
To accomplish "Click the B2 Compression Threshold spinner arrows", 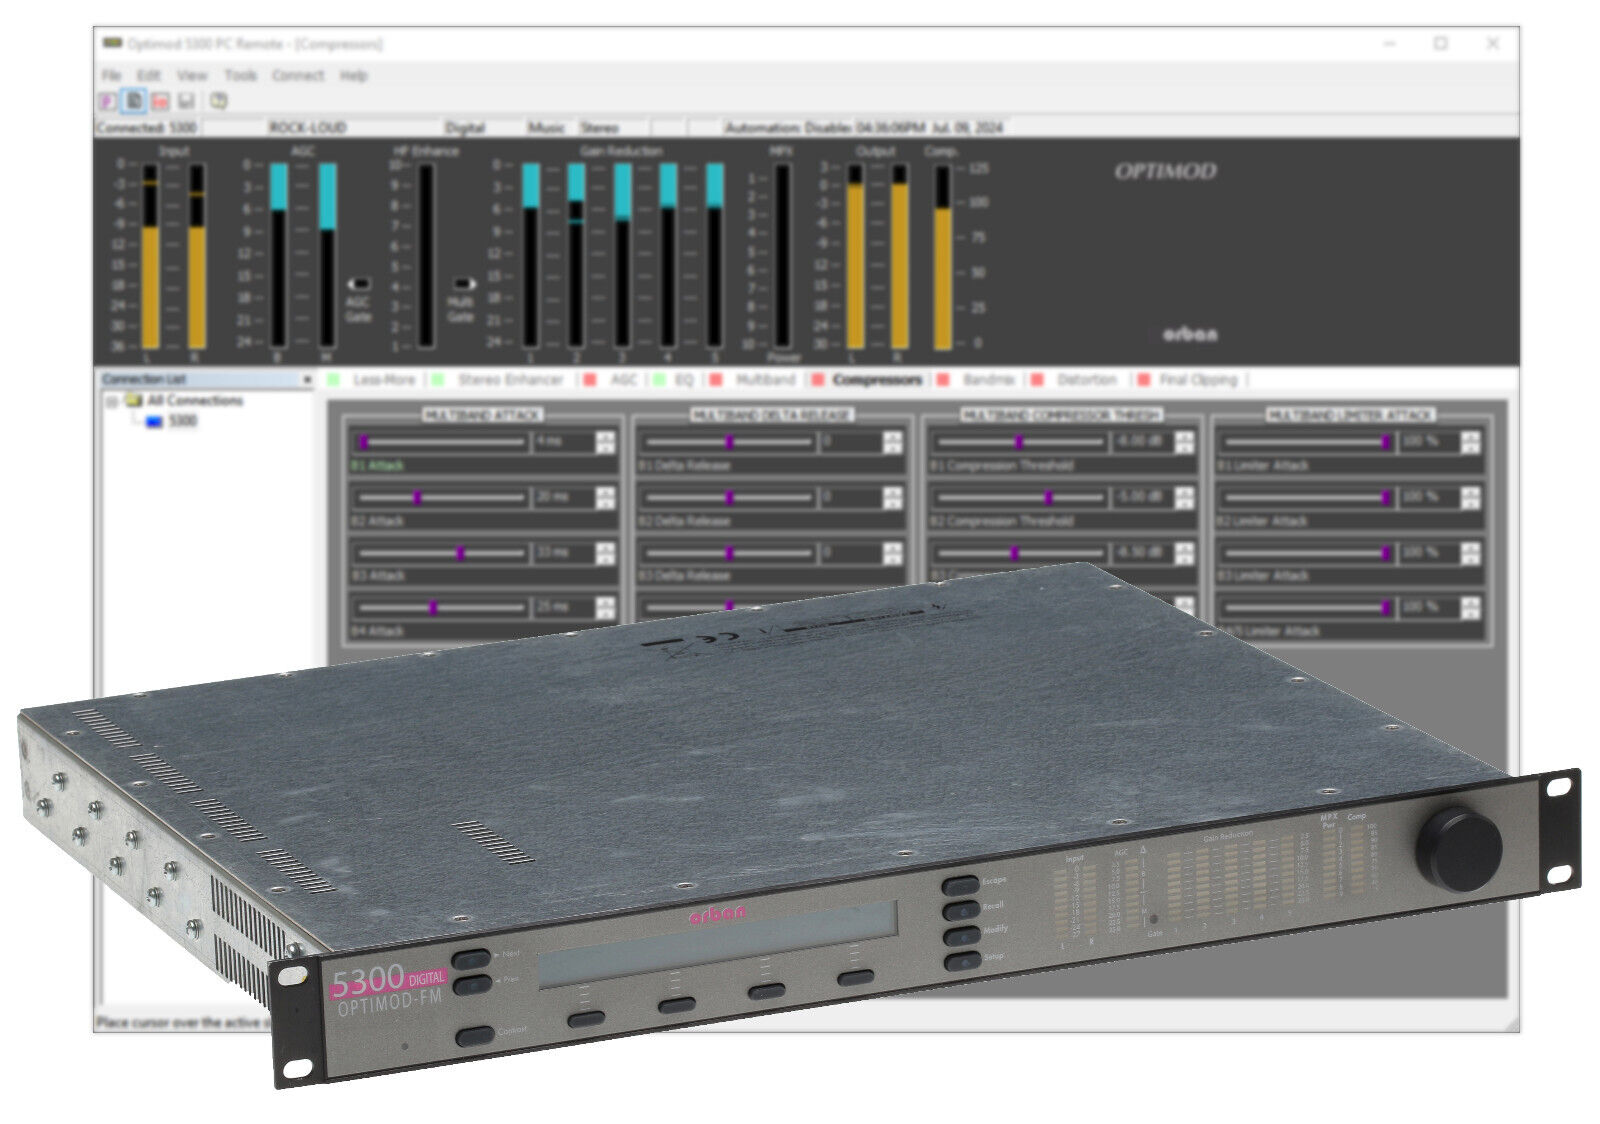I will point(1184,498).
